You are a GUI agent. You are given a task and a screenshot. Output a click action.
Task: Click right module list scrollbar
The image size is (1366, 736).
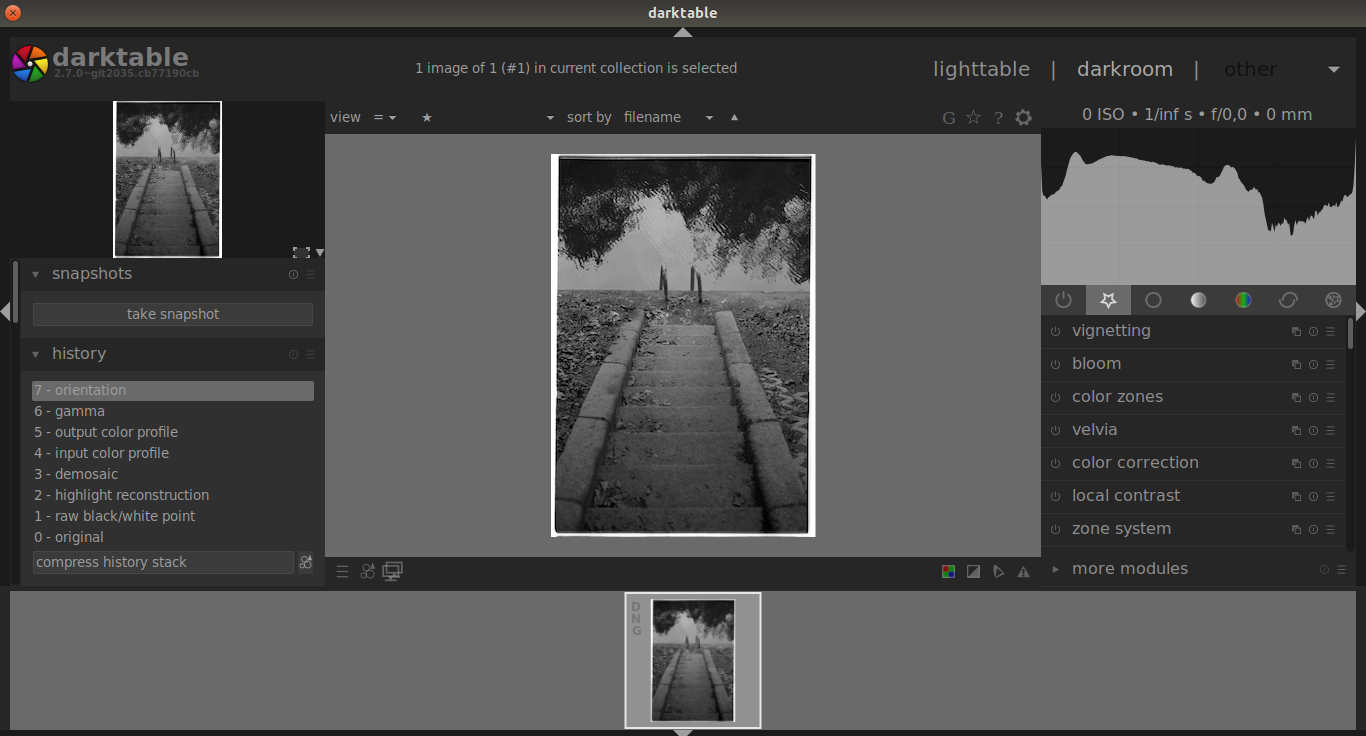pyautogui.click(x=1350, y=333)
